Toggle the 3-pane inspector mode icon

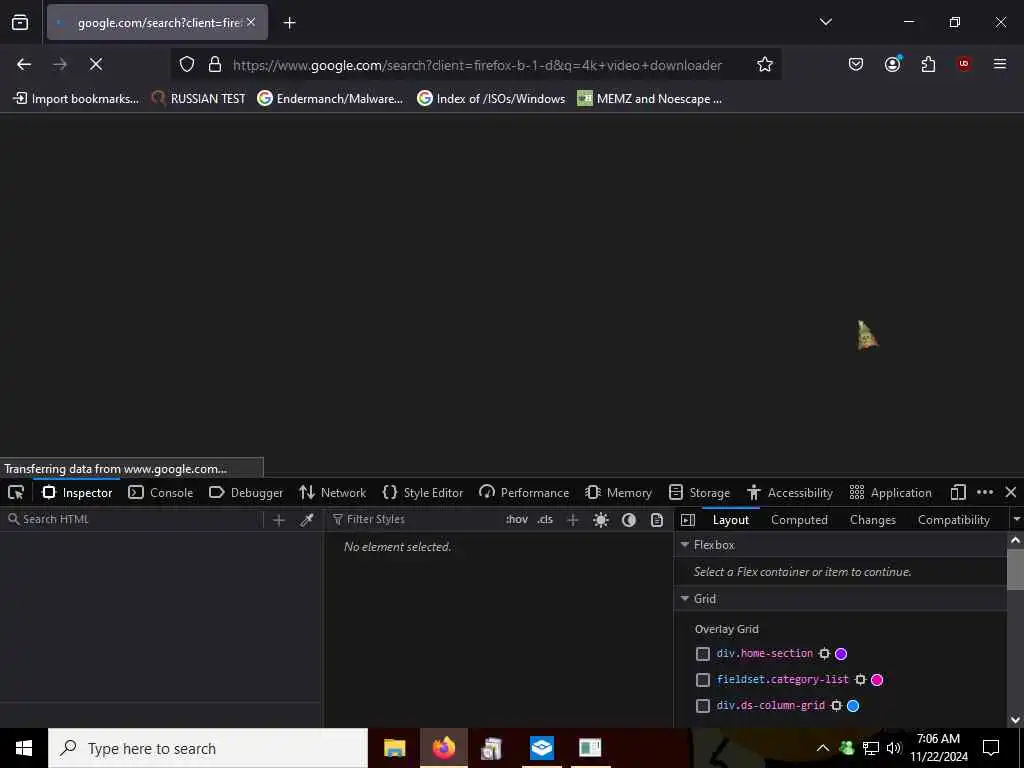[x=688, y=520]
